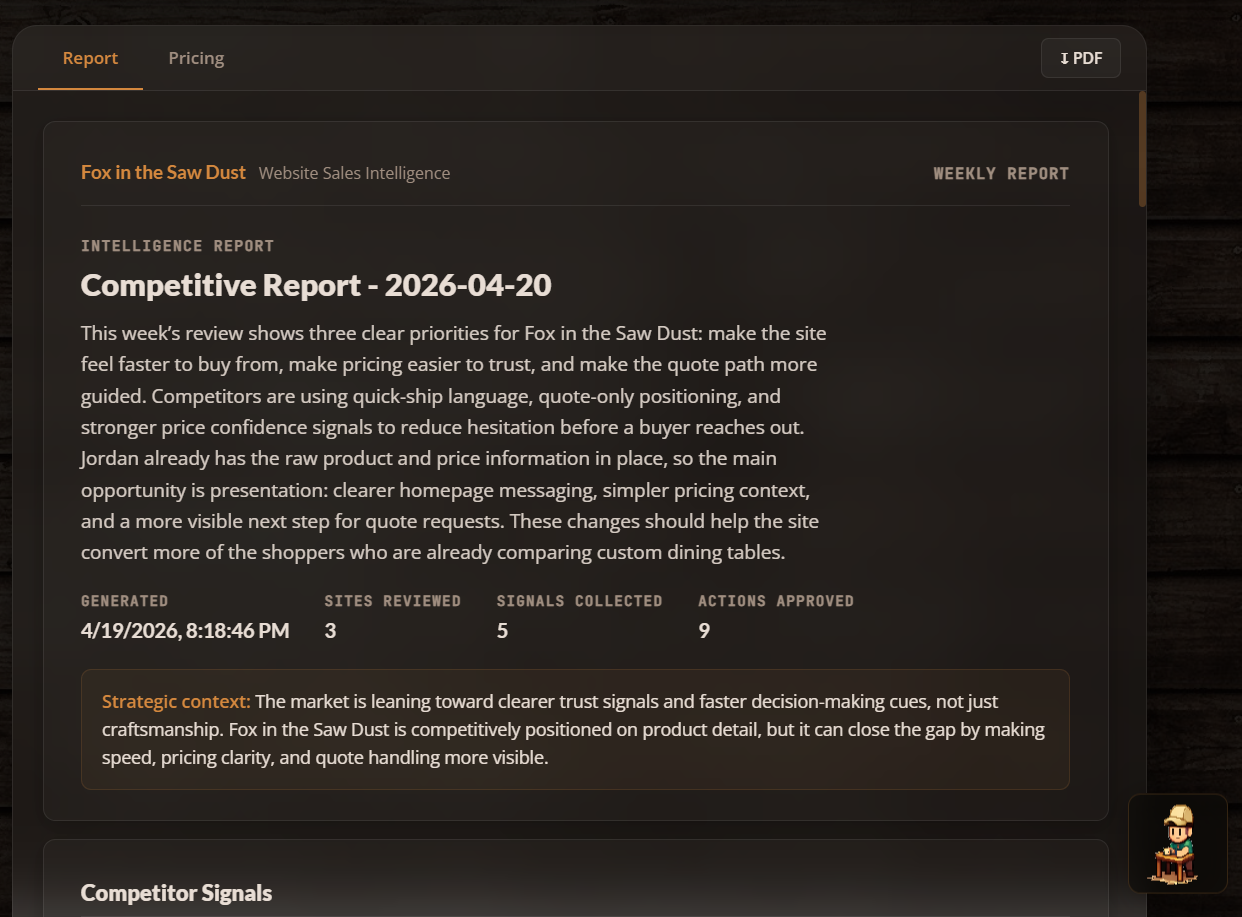Click the vertical scrollbar thumb
The width and height of the screenshot is (1242, 917).
pos(1142,150)
